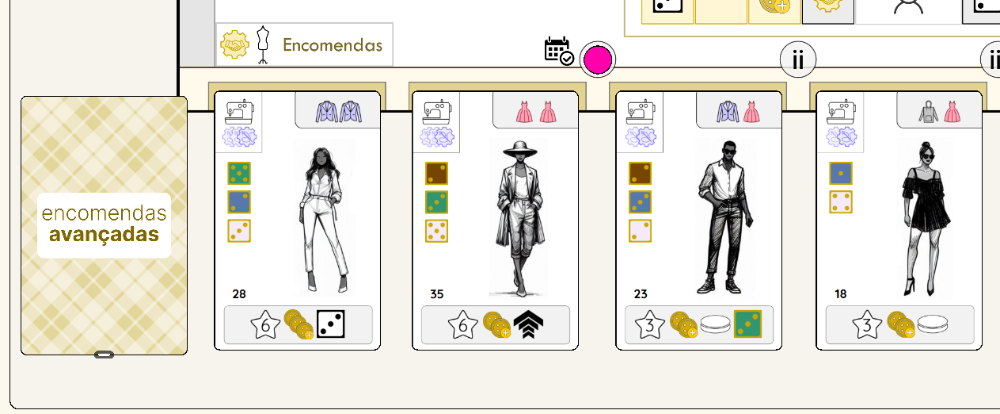Screen dimensions: 1000x414
Task: Click the gold coins on card 28
Action: (x=298, y=324)
